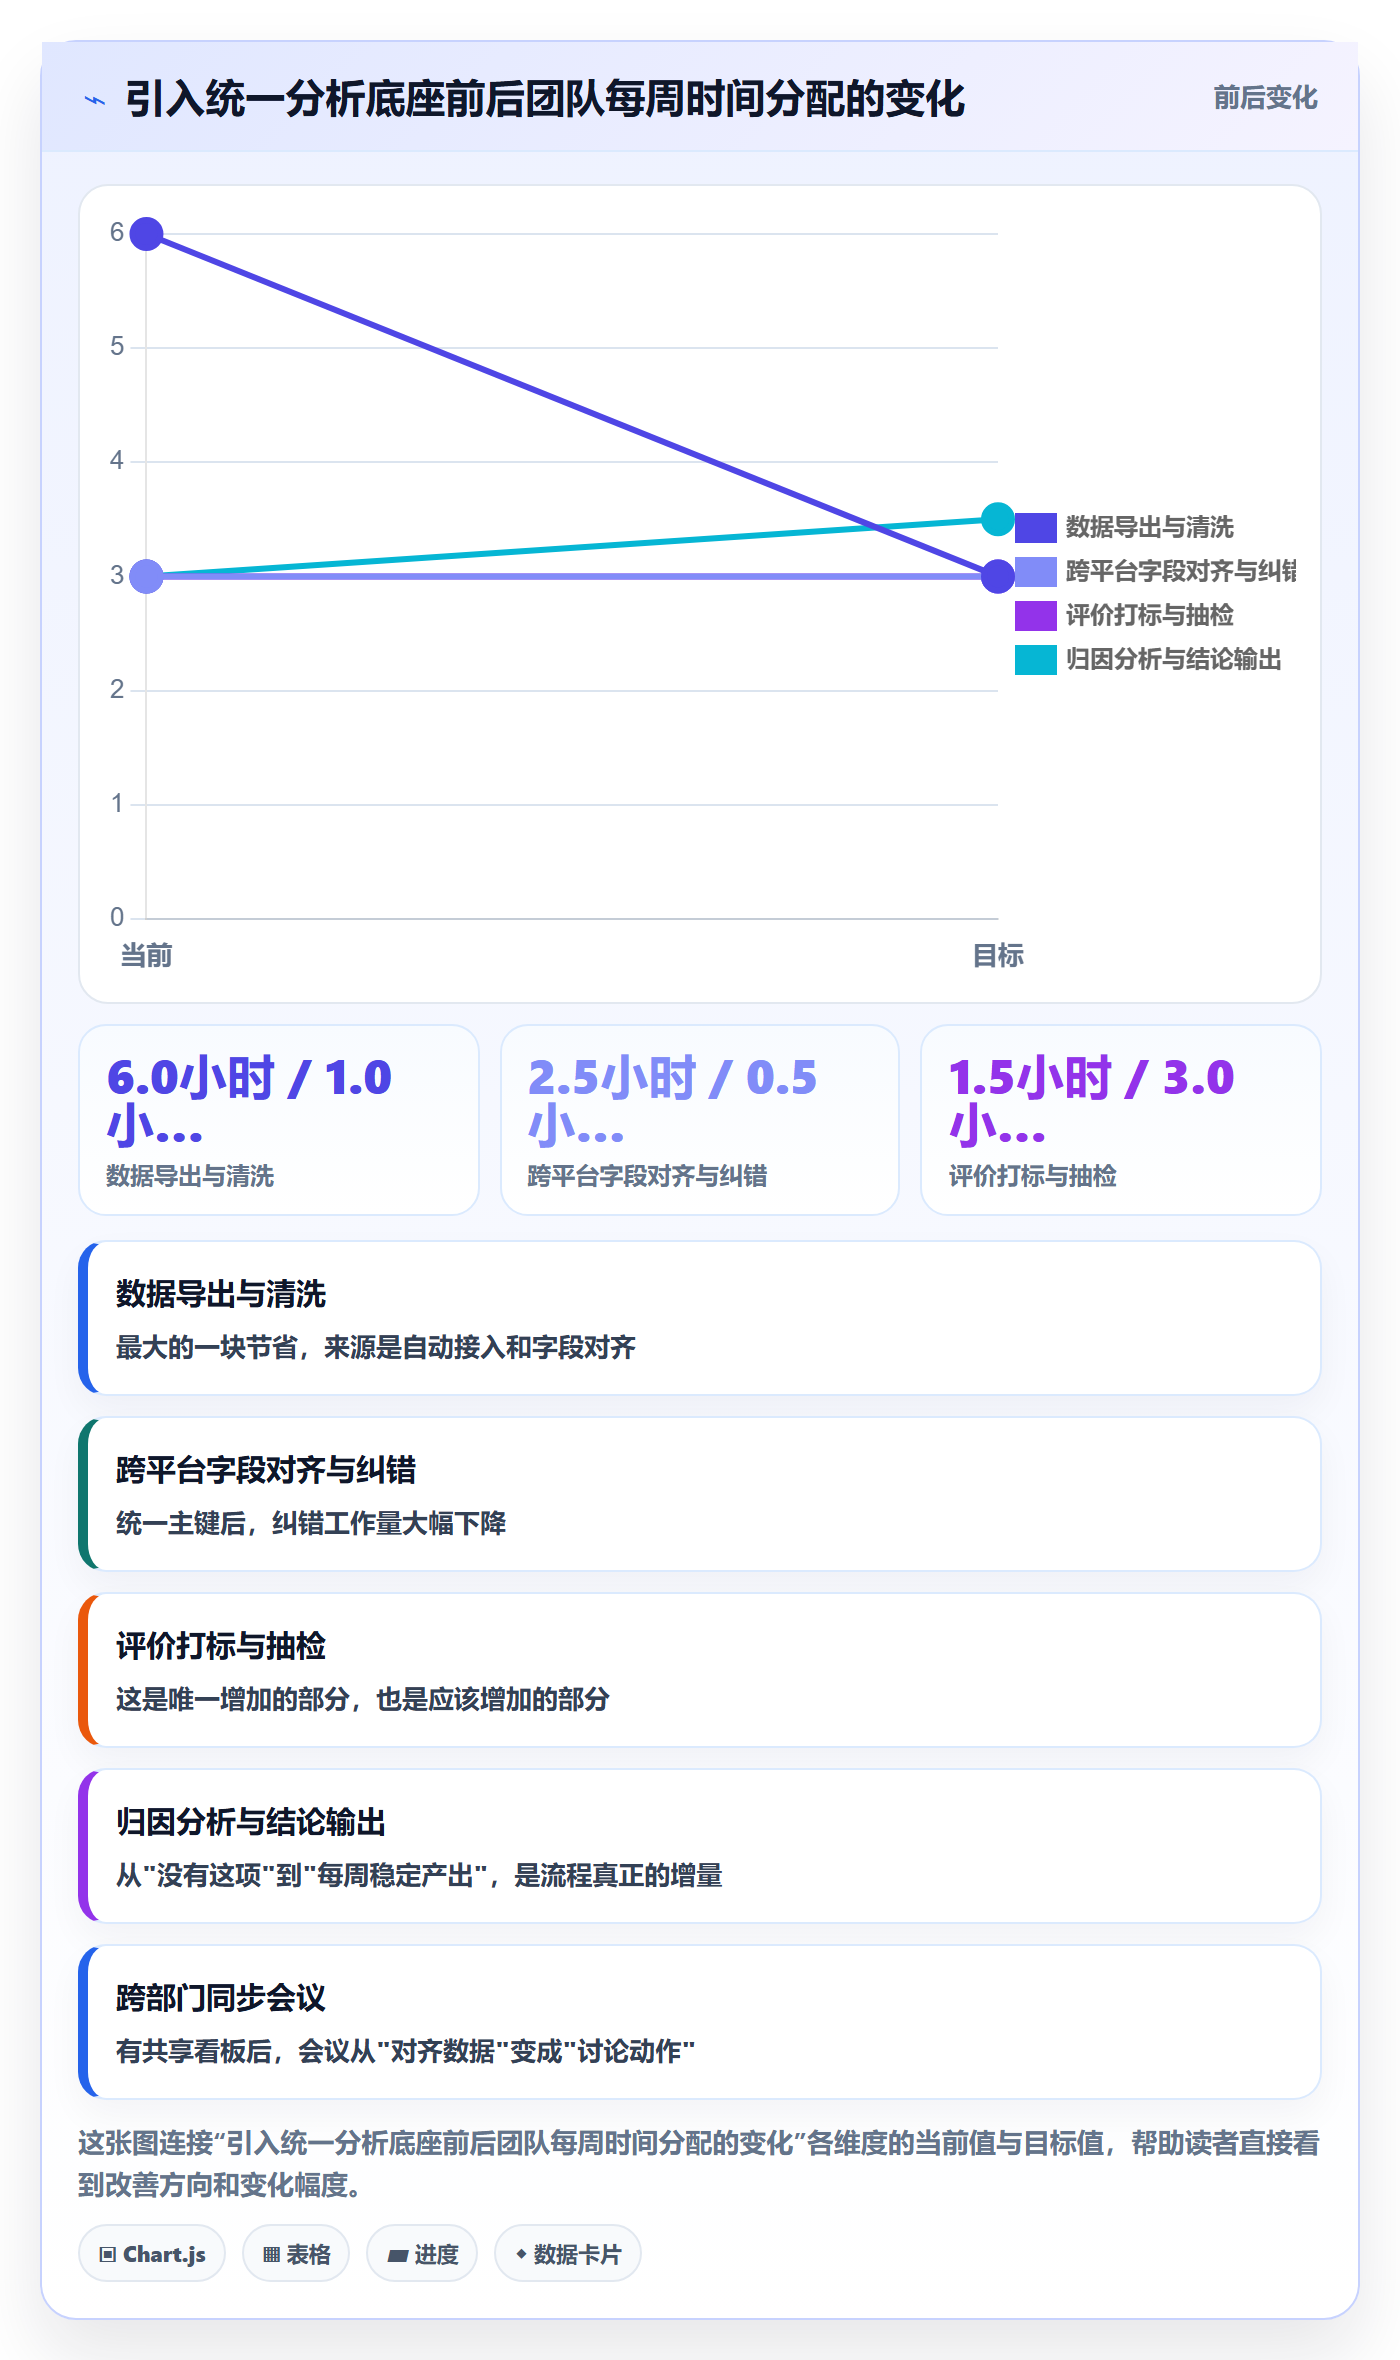The width and height of the screenshot is (1400, 2360).
Task: Click "统一主键后，纠错工作量大幅下降" text
Action: coord(311,1523)
